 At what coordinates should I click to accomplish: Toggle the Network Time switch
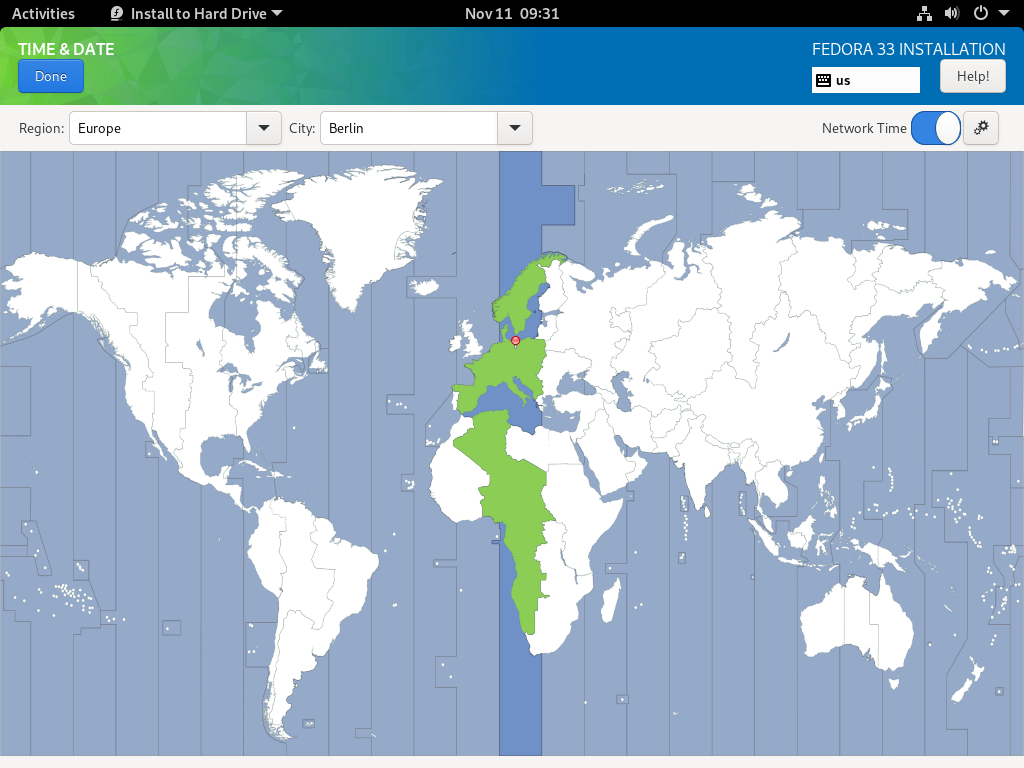click(935, 128)
